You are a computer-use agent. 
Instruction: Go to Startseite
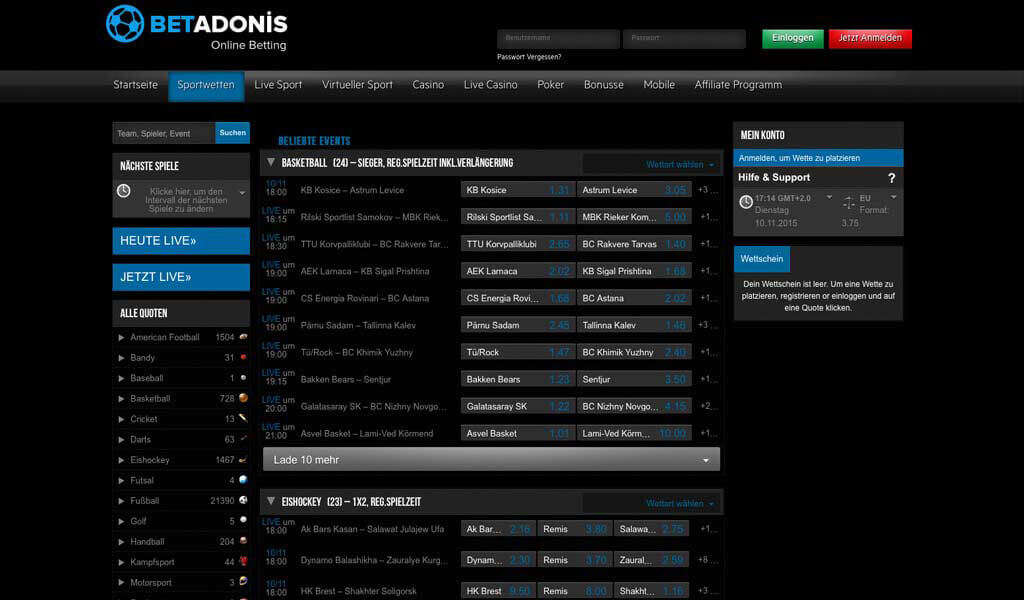point(135,85)
